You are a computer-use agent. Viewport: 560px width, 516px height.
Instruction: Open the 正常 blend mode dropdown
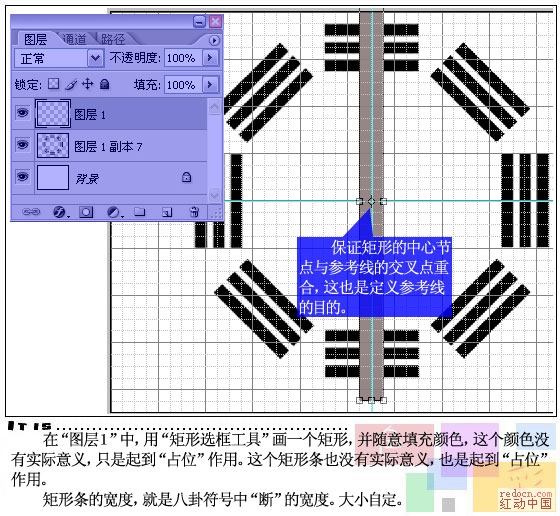pyautogui.click(x=95, y=58)
